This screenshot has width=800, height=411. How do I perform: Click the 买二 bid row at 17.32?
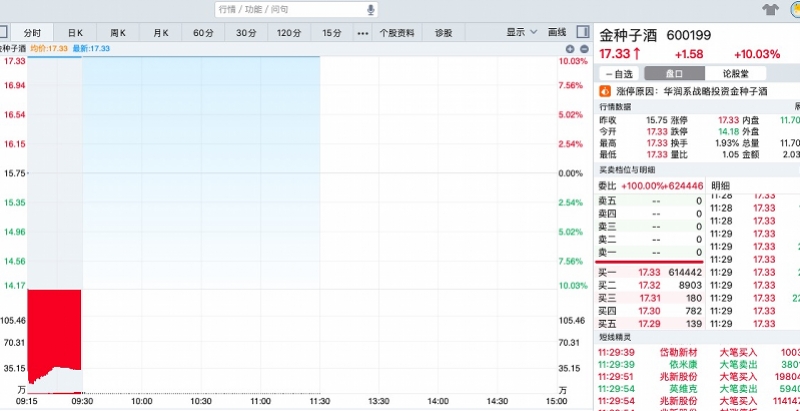(x=650, y=285)
